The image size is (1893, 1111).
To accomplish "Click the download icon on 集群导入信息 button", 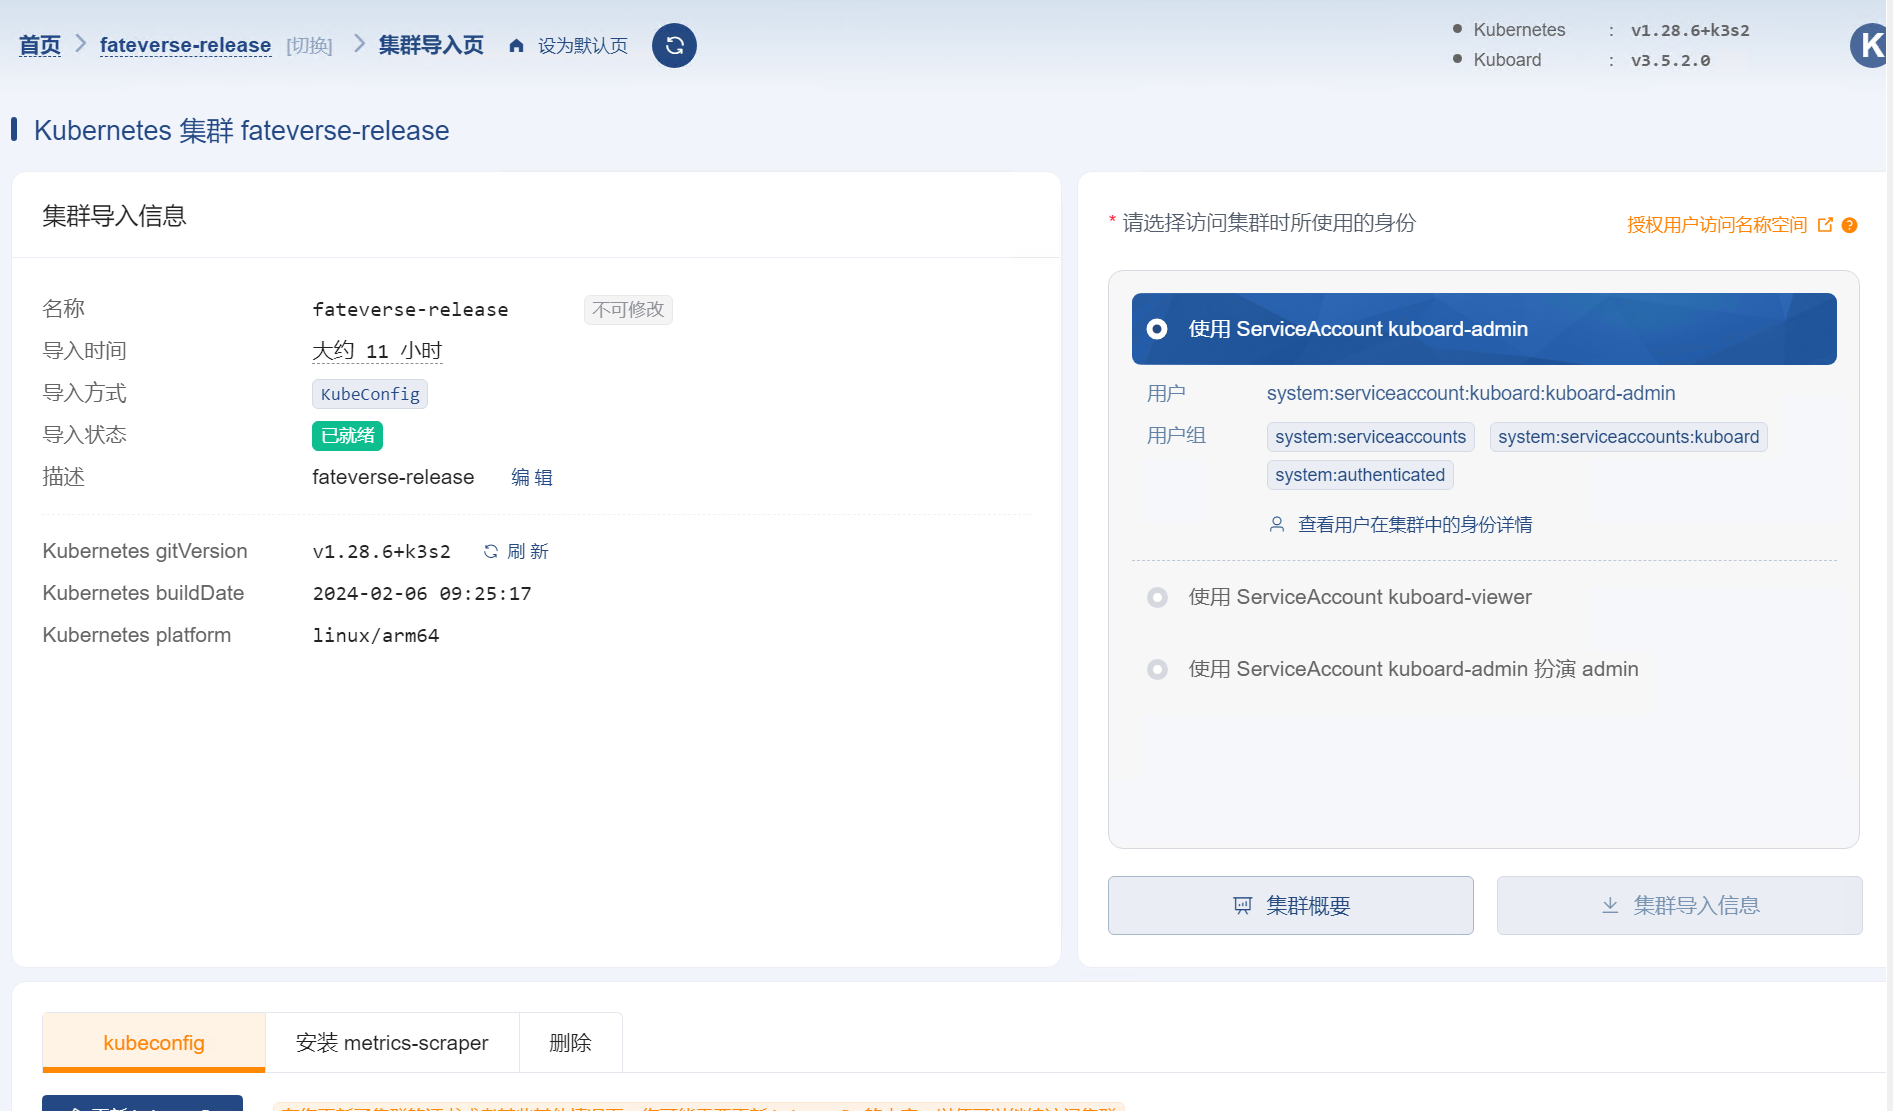I will tap(1610, 906).
